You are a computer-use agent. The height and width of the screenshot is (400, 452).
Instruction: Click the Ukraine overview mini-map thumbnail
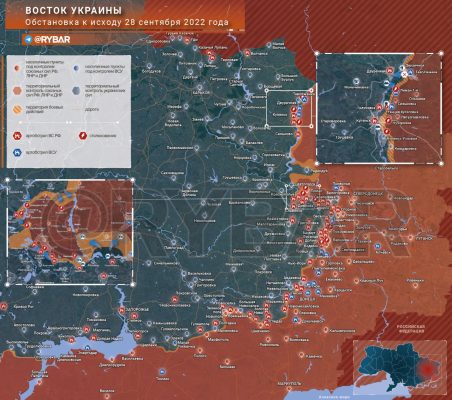[400, 366]
